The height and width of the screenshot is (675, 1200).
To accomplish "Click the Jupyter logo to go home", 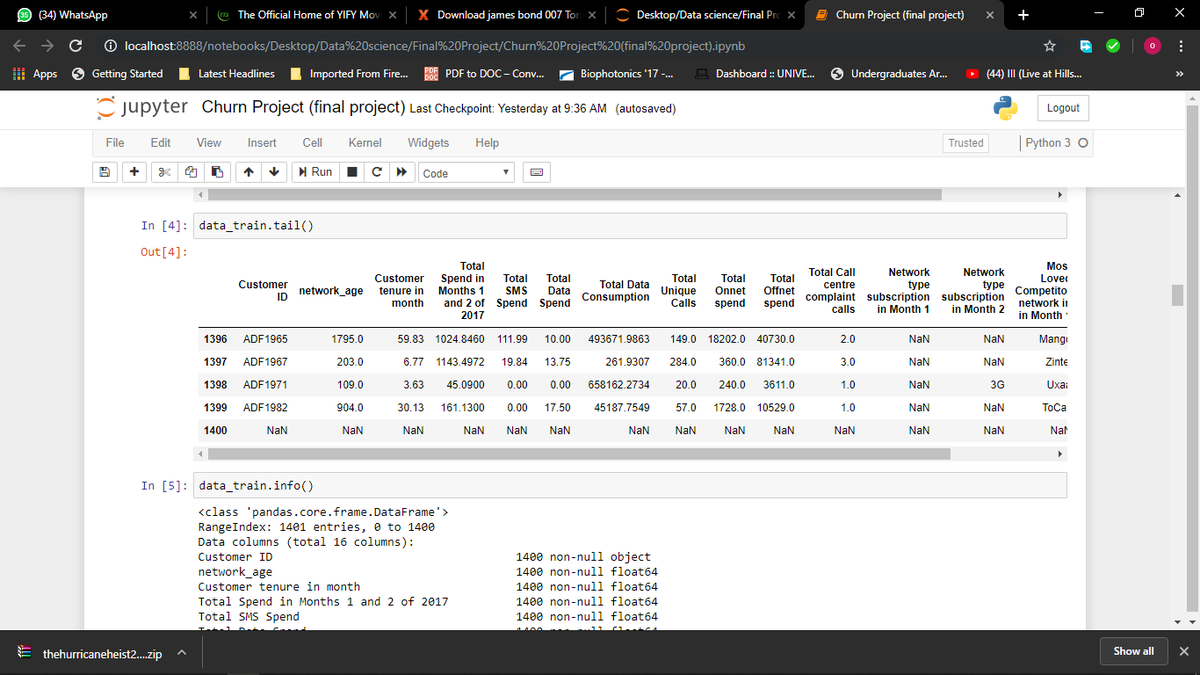I will [x=140, y=108].
